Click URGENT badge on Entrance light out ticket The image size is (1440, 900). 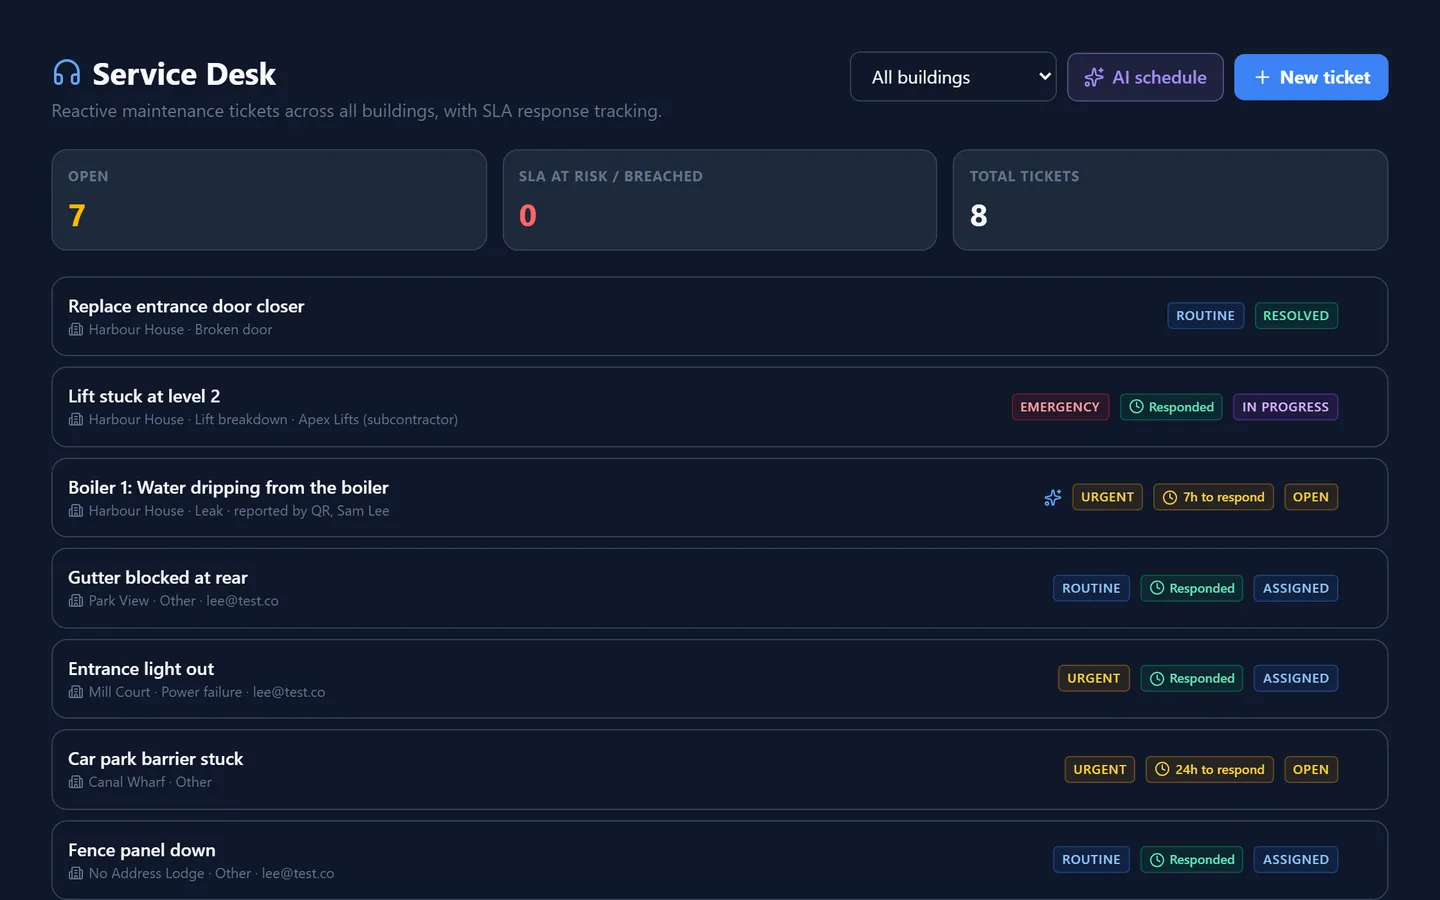coord(1094,678)
